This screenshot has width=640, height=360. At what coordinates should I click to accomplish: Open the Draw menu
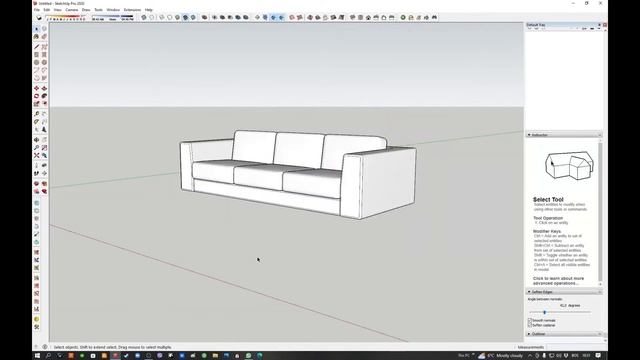(86, 10)
